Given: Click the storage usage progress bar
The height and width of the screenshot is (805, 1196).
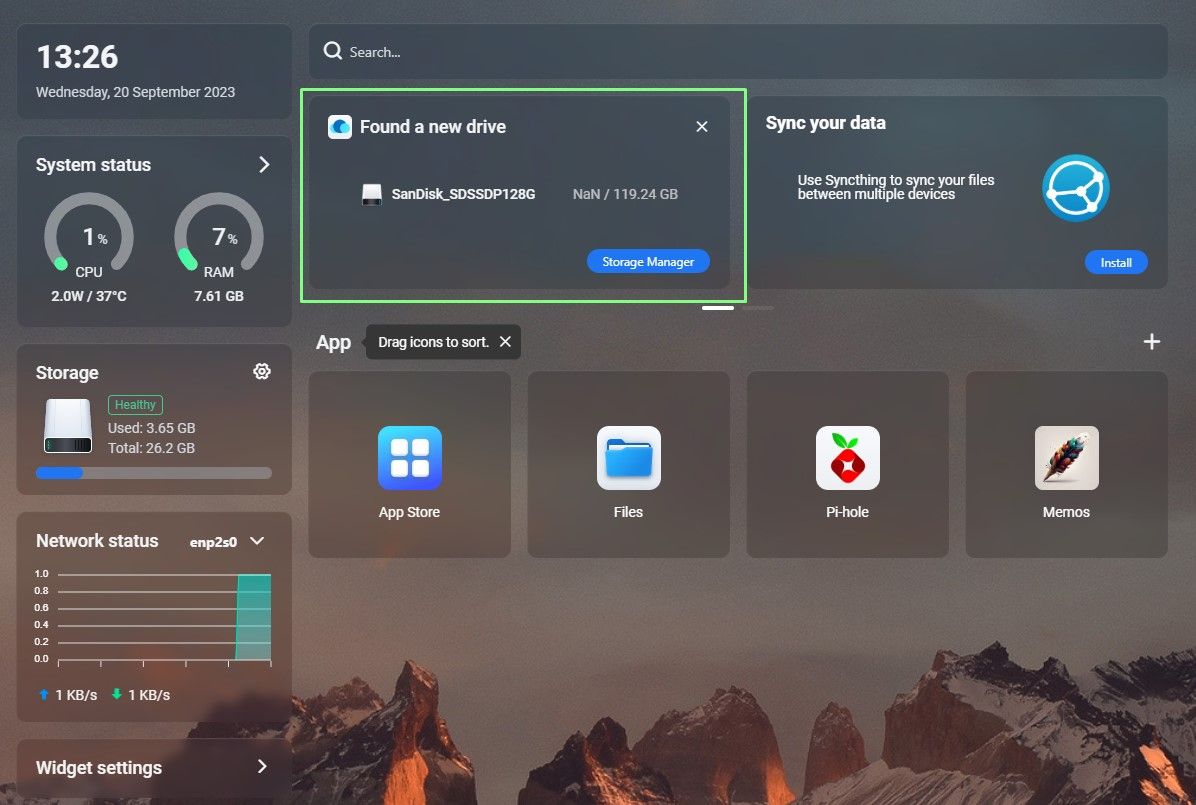Looking at the screenshot, I should [x=154, y=473].
